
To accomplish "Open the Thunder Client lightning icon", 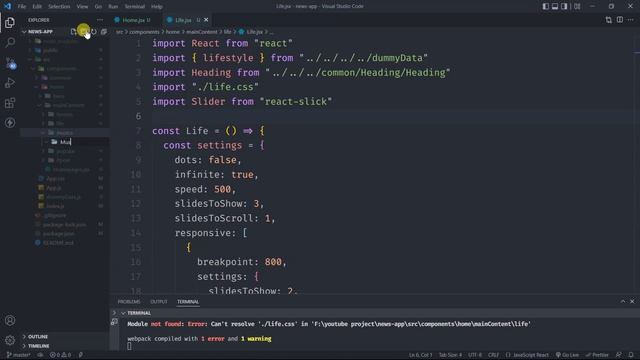I will tap(10, 122).
